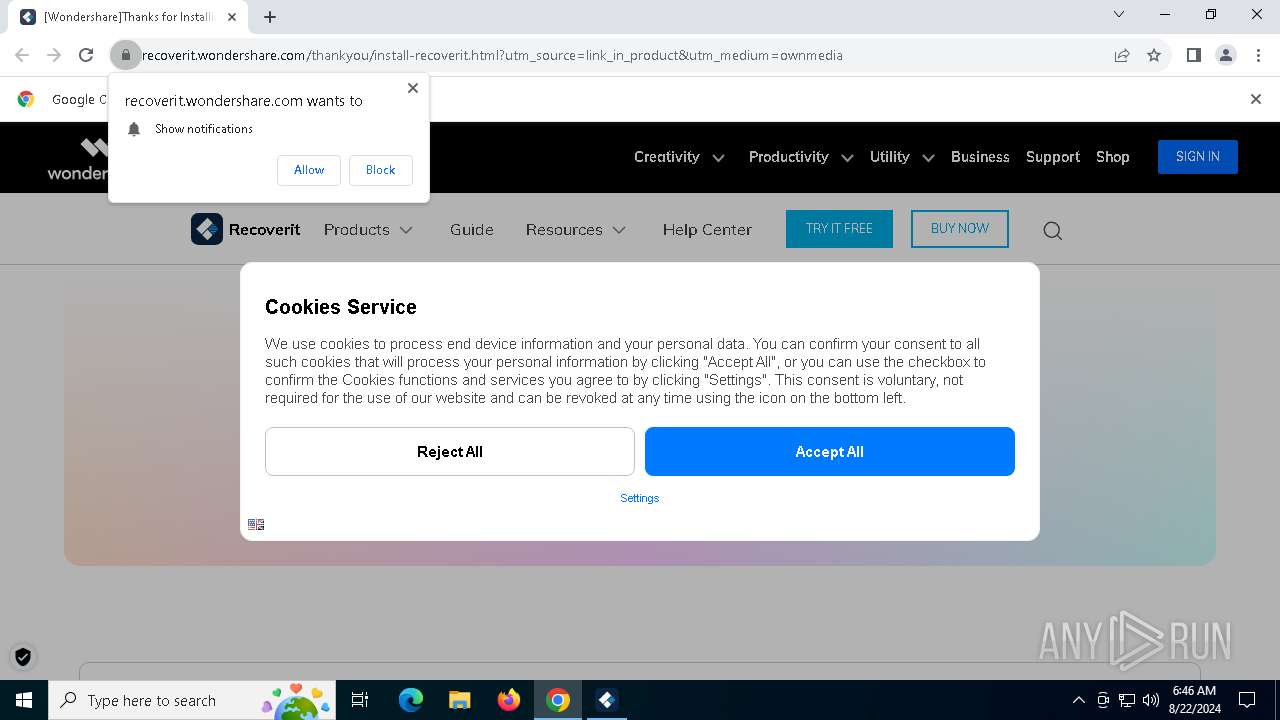The height and width of the screenshot is (720, 1280).
Task: Accept all cookies
Action: pyautogui.click(x=830, y=452)
